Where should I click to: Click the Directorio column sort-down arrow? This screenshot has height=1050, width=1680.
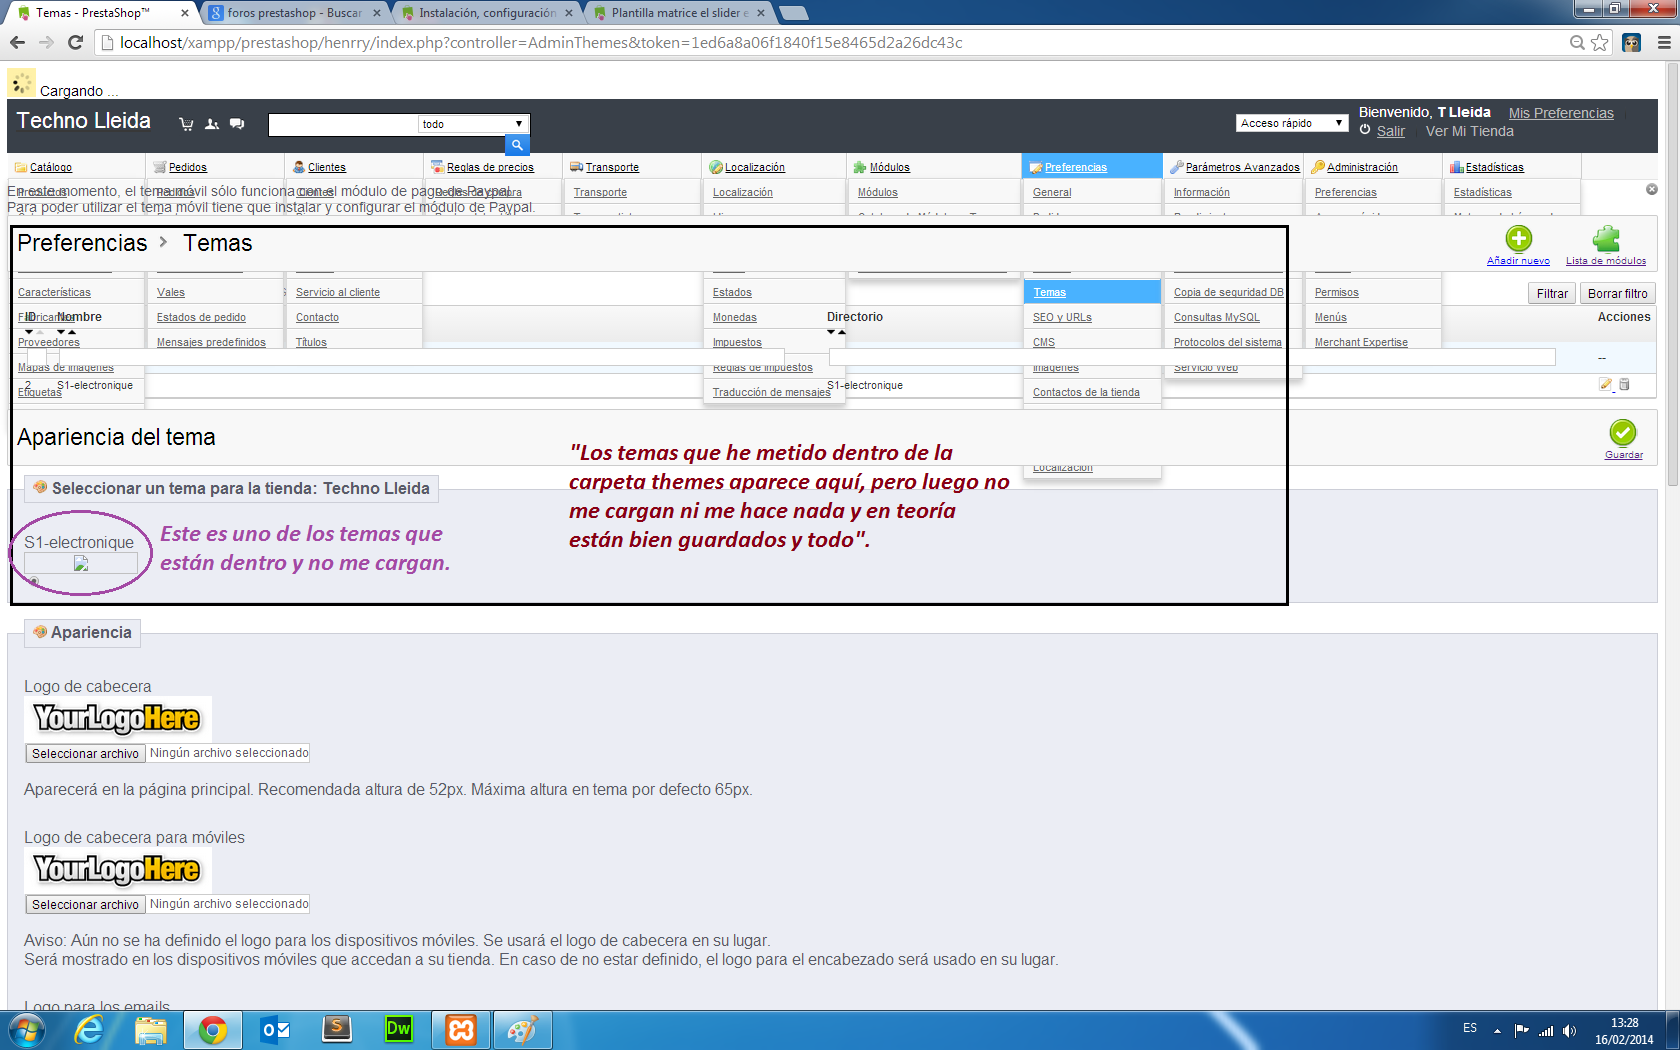(831, 332)
